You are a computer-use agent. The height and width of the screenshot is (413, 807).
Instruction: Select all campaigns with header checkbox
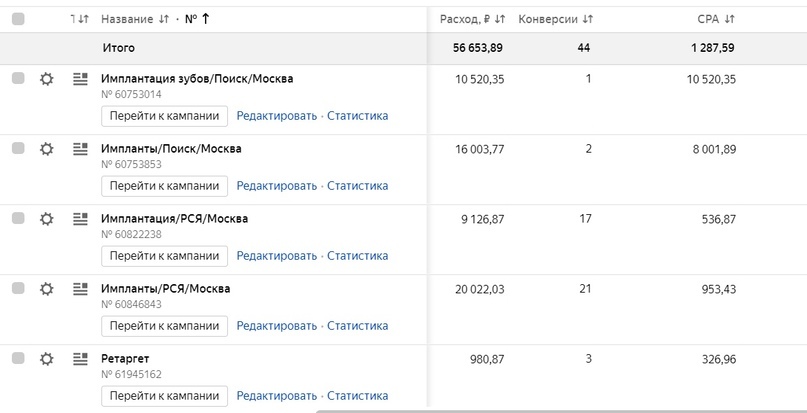pyautogui.click(x=18, y=19)
